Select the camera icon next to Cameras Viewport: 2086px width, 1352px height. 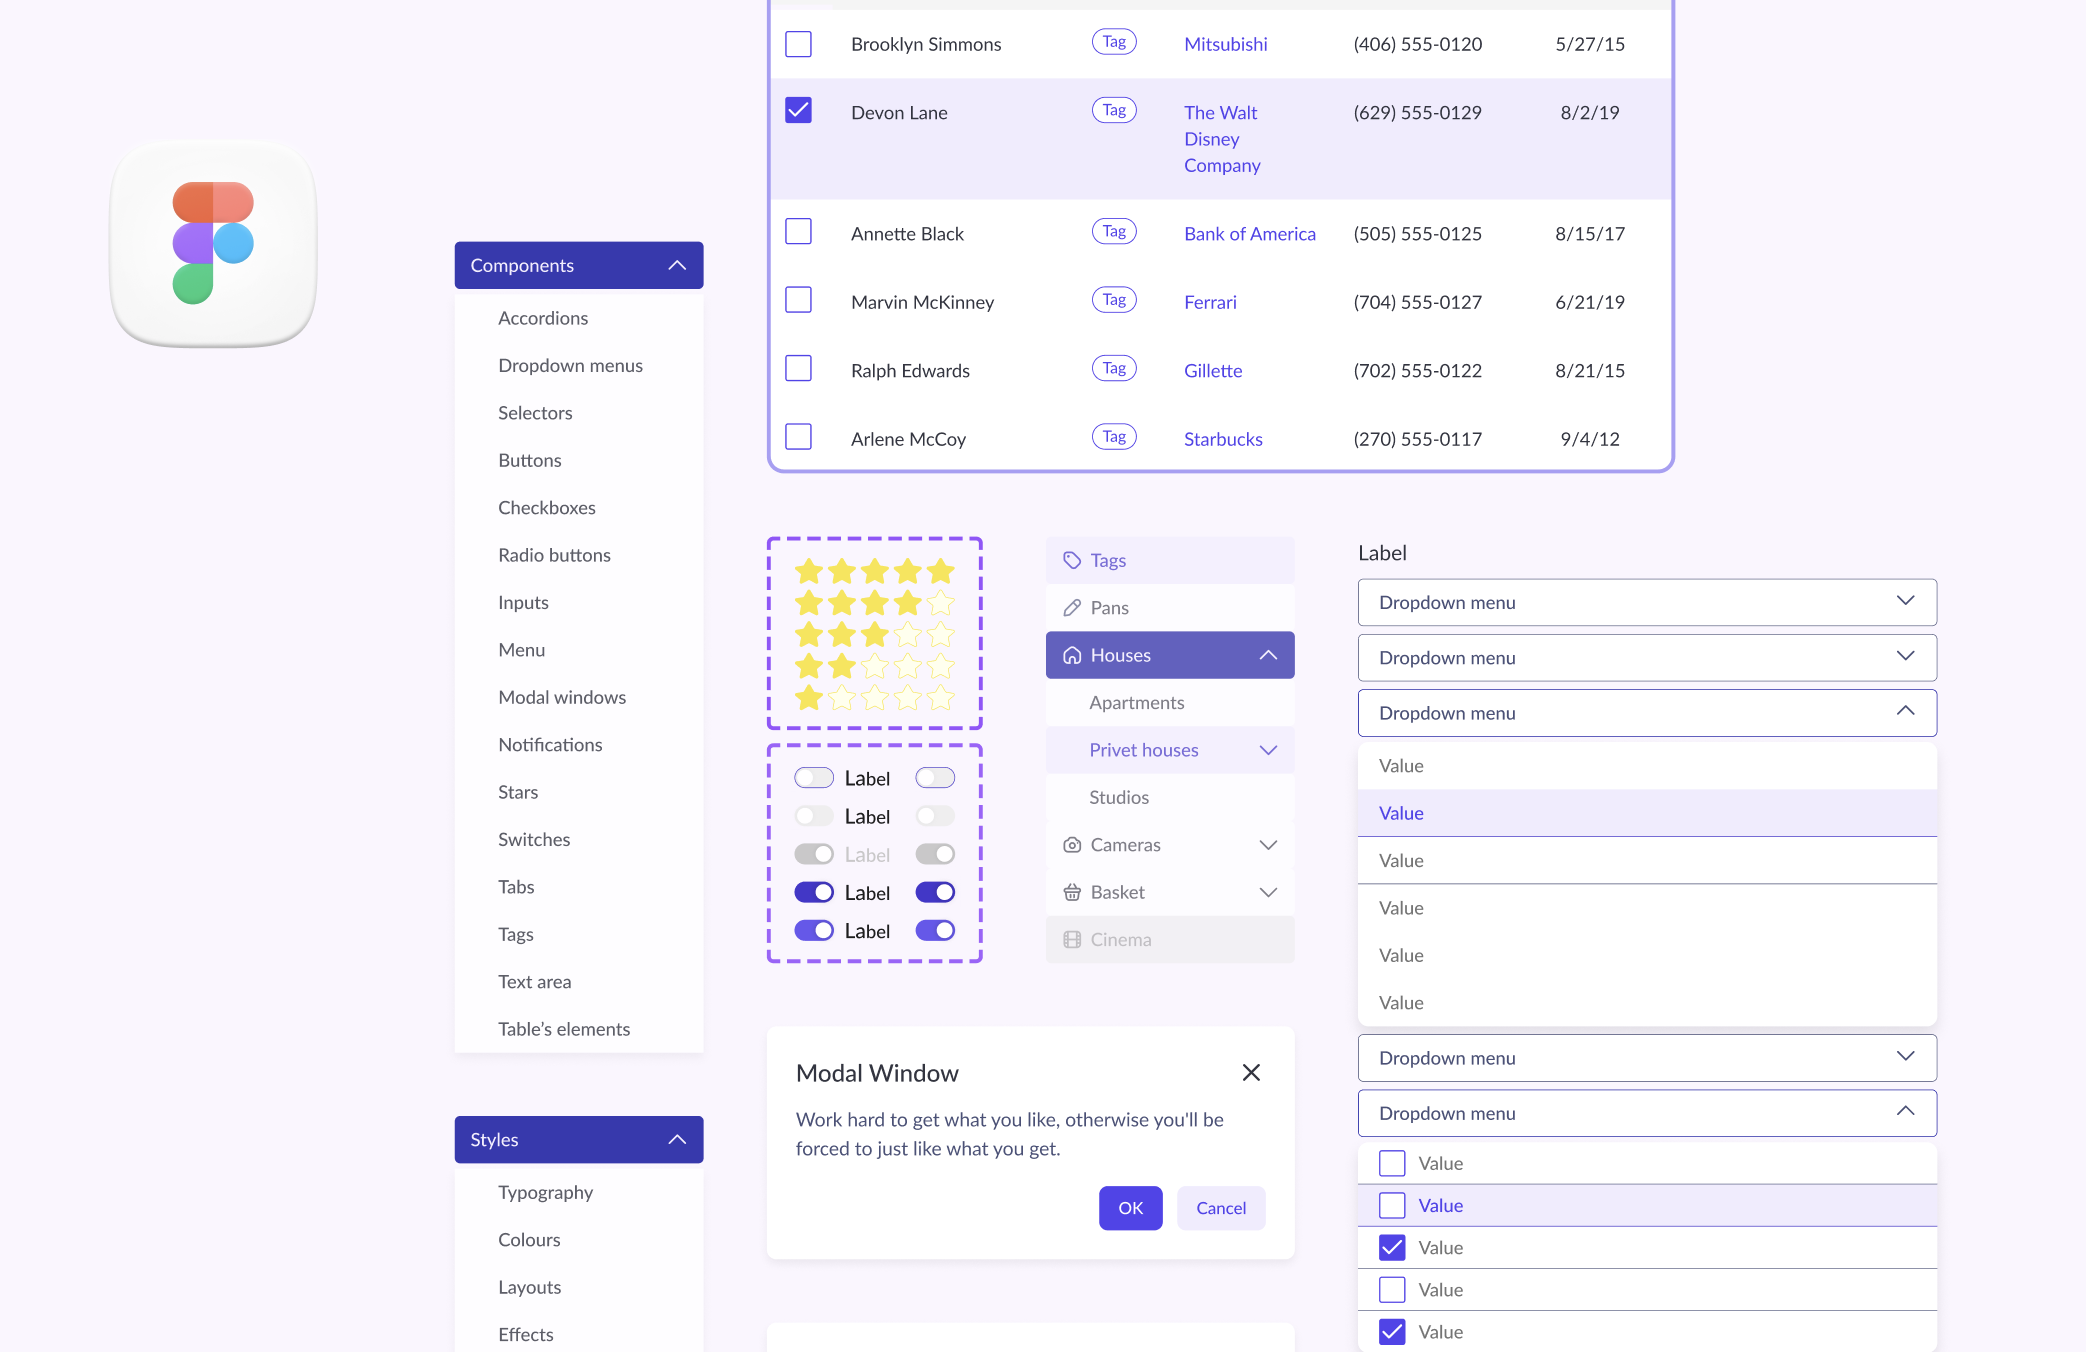1072,845
